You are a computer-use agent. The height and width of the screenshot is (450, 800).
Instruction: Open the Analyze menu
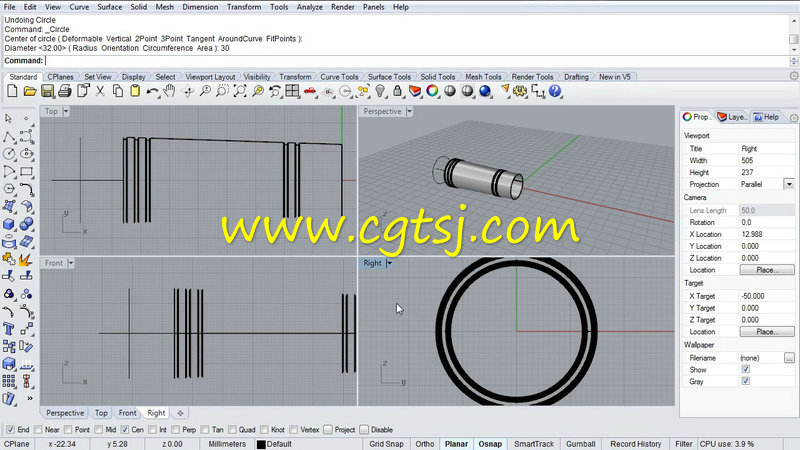point(309,7)
